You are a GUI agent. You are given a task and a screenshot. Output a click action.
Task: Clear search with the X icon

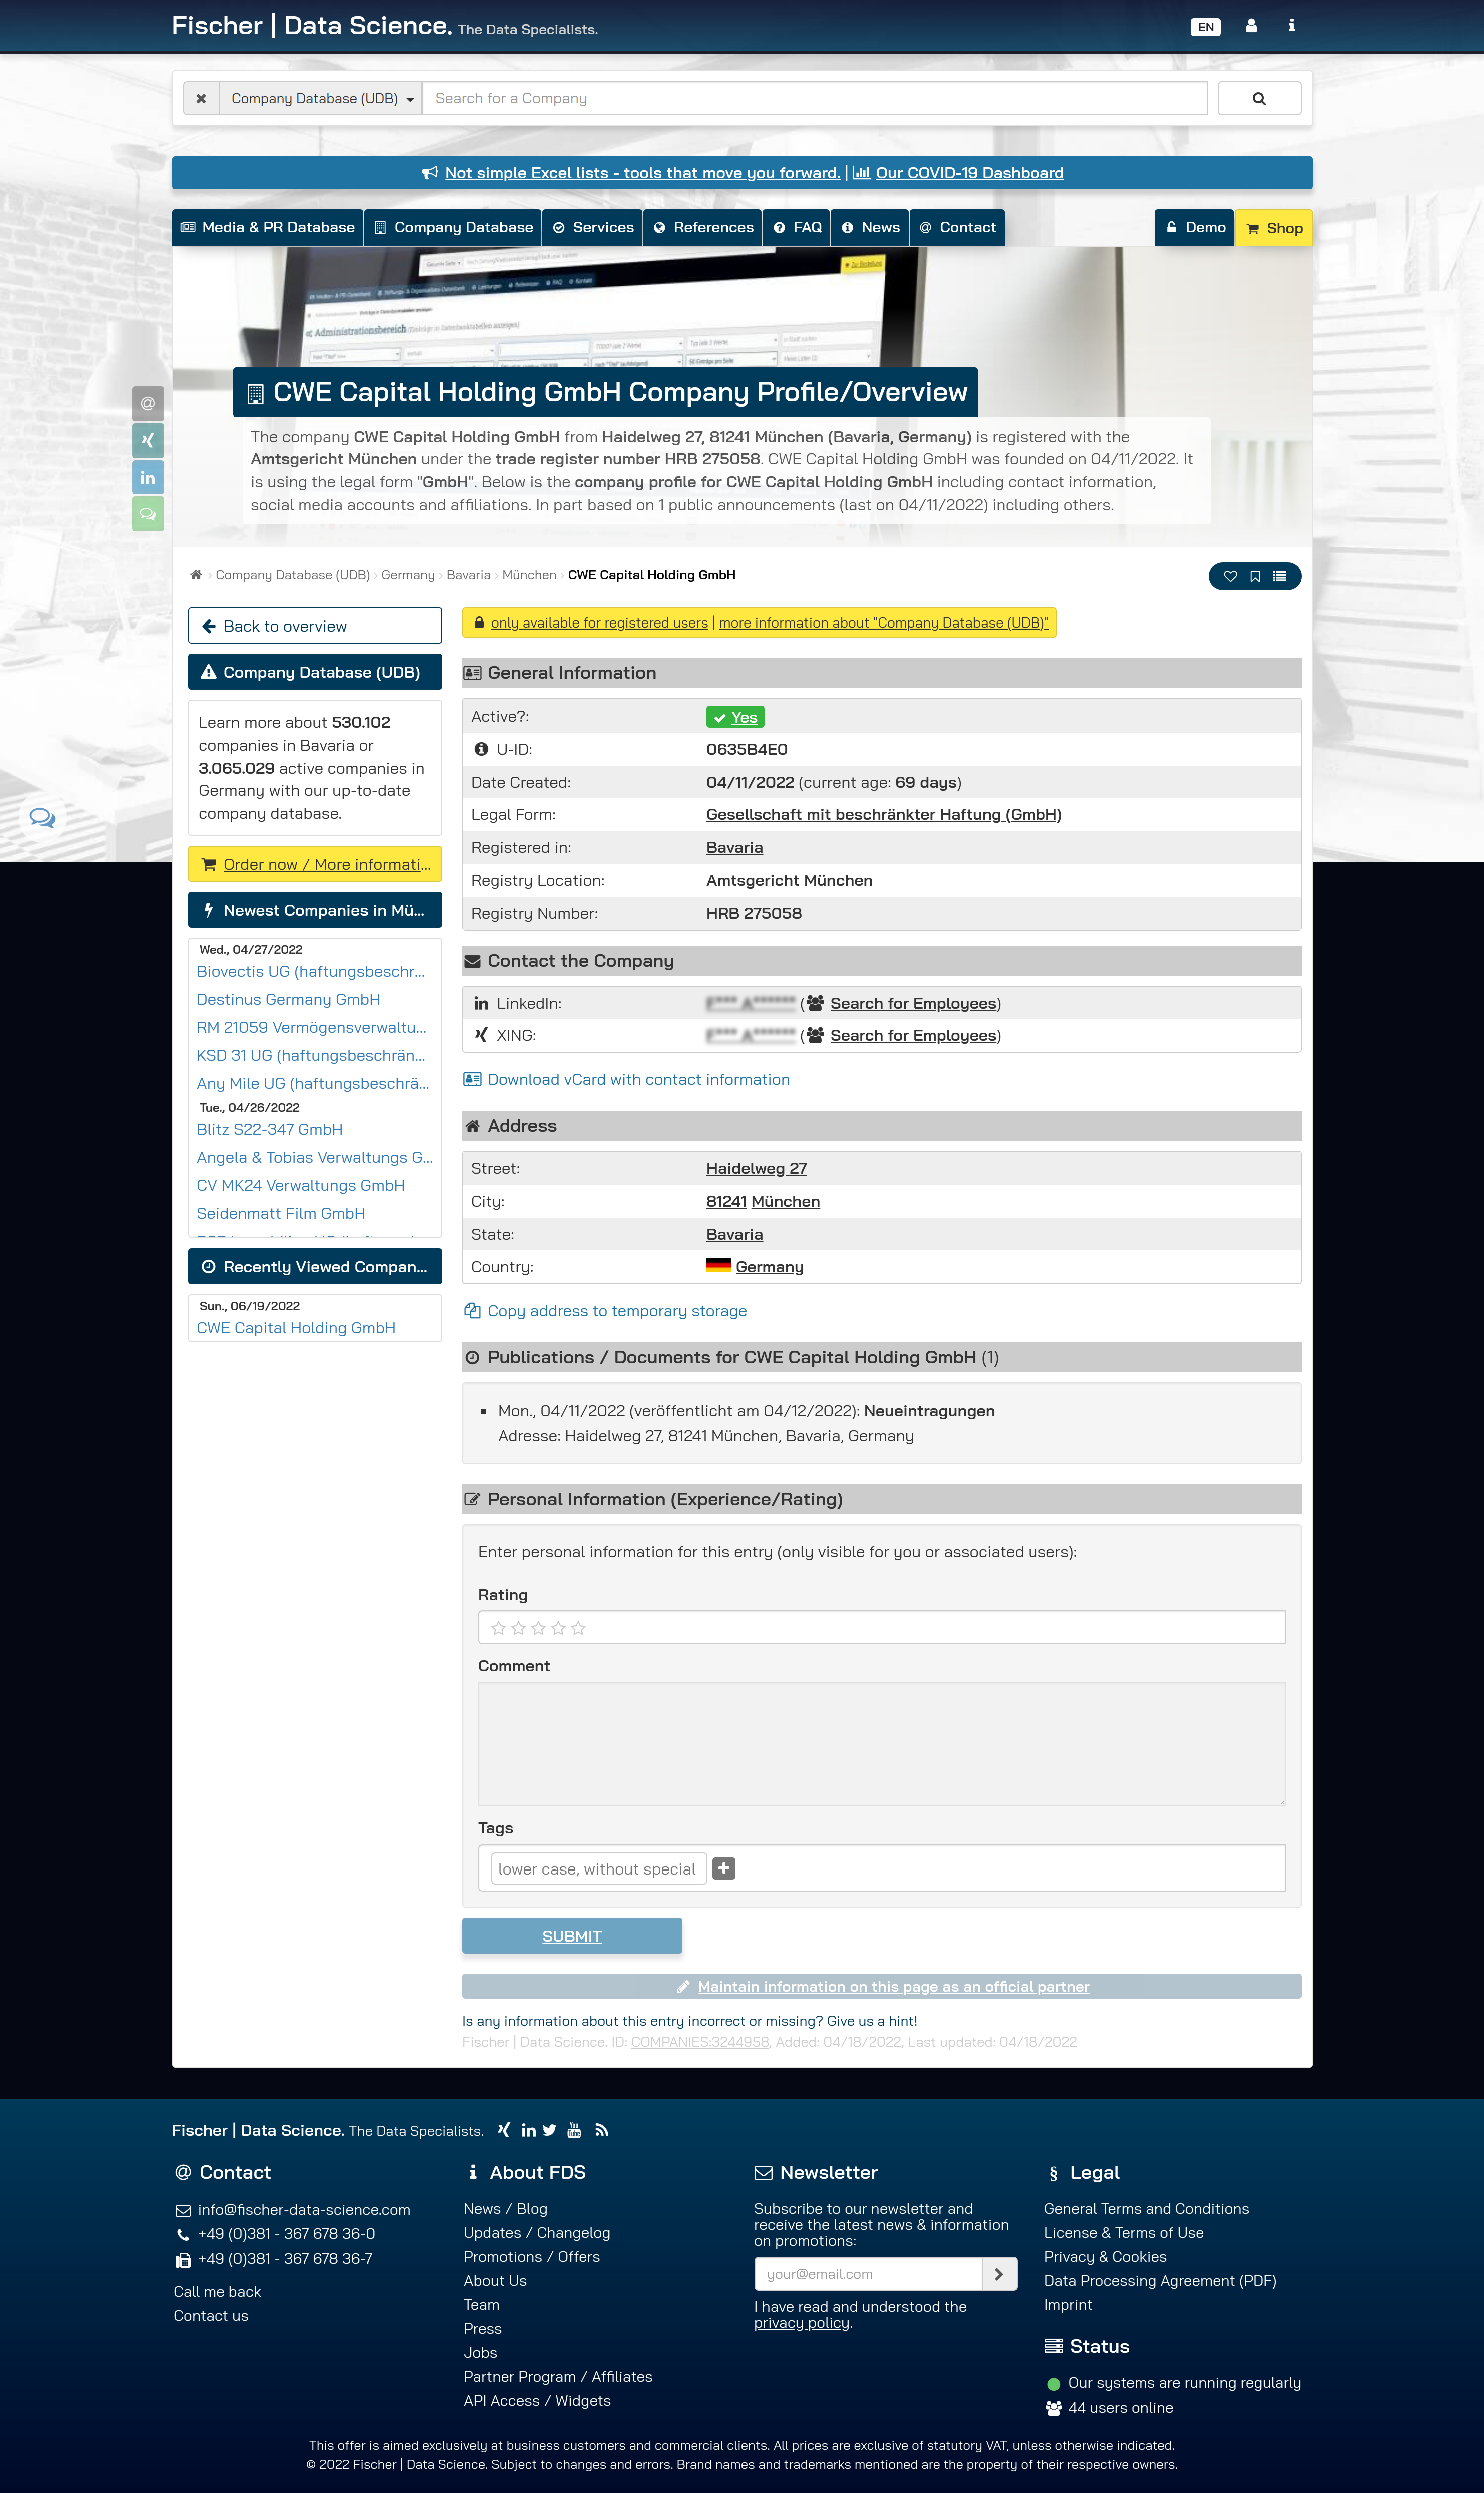[201, 98]
